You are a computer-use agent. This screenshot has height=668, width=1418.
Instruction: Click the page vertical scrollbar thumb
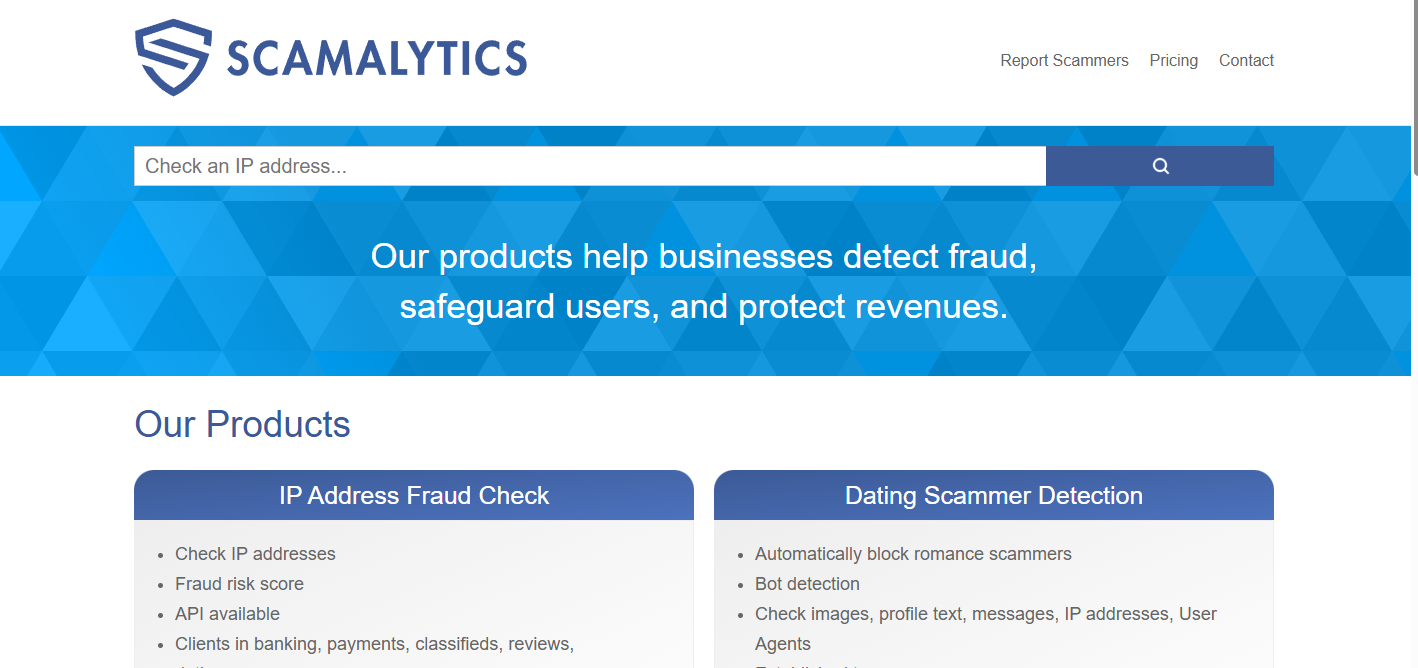pos(1413,88)
